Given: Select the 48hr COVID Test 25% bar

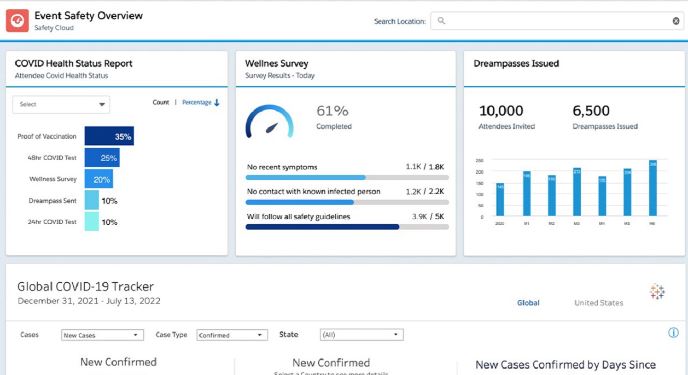Looking at the screenshot, I should (102, 157).
